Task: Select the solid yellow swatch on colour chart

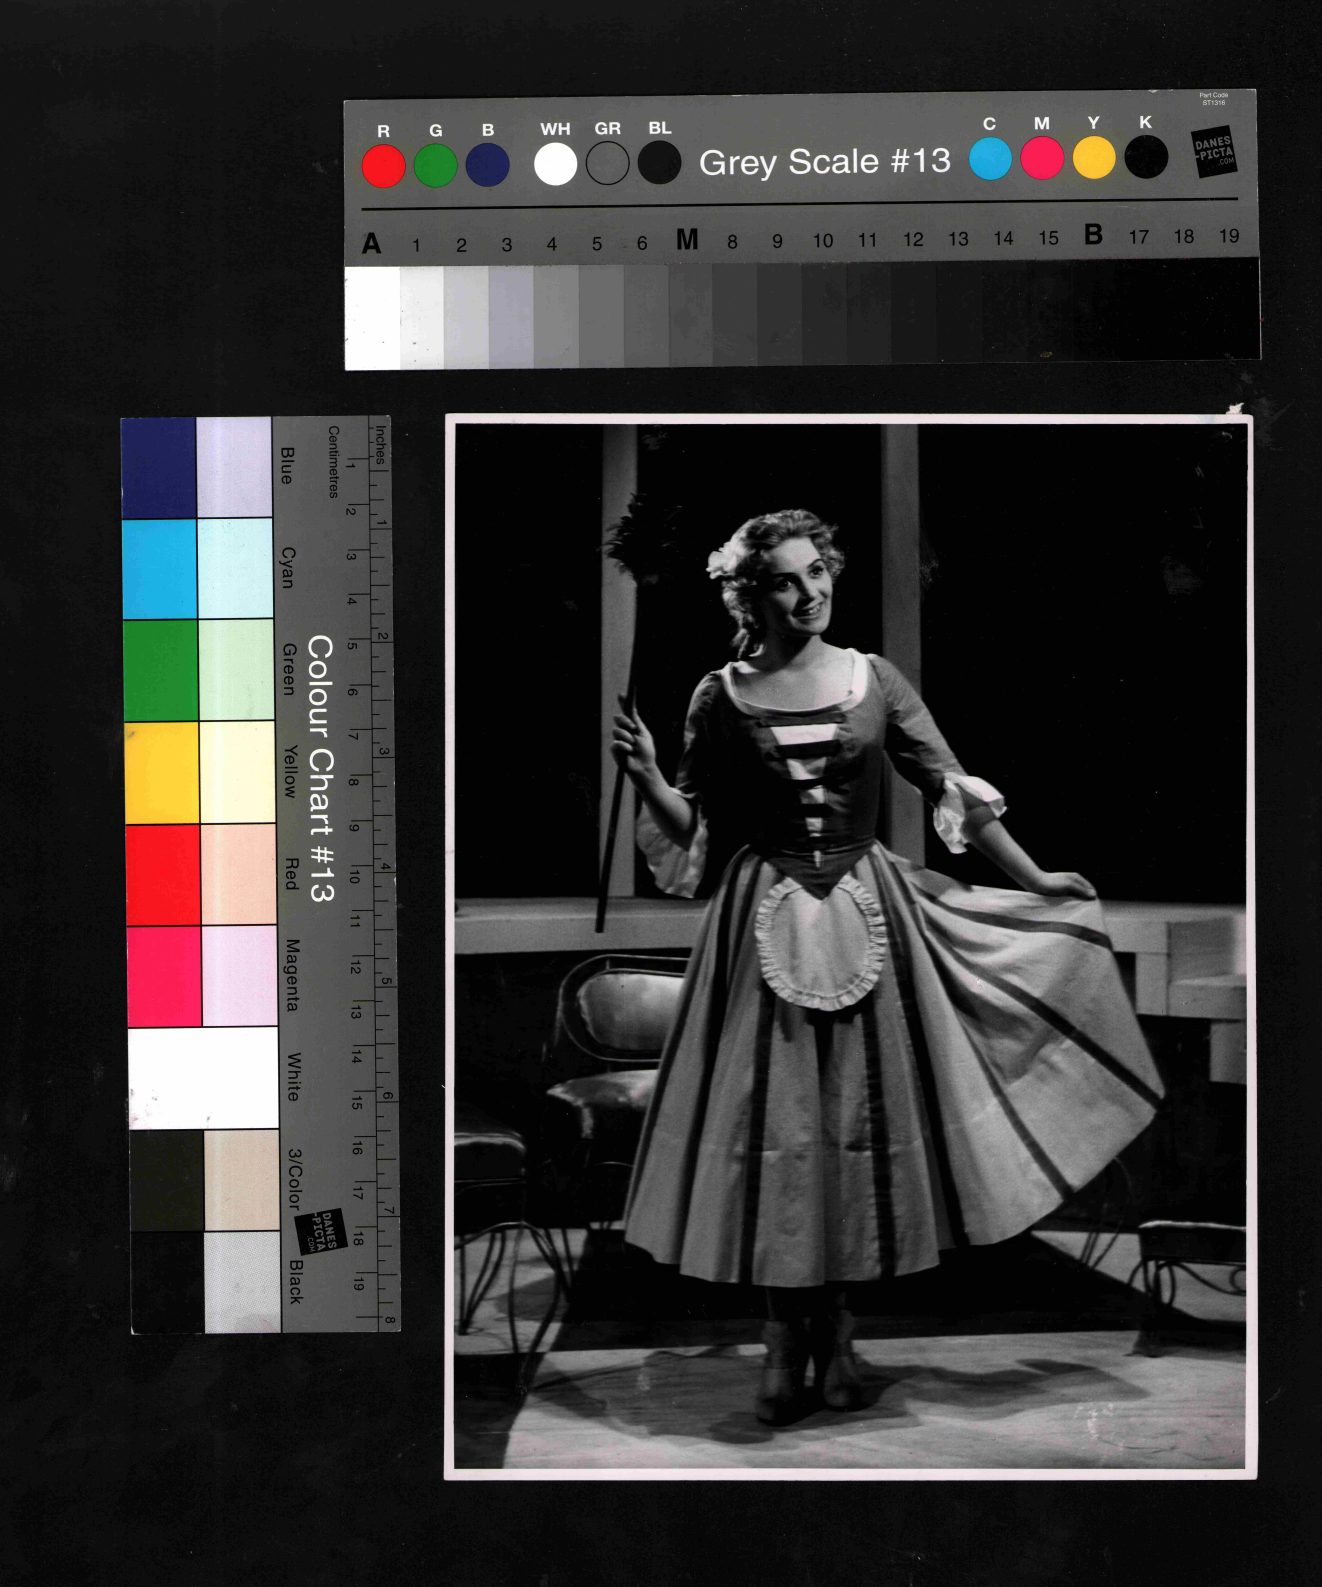Action: (162, 773)
